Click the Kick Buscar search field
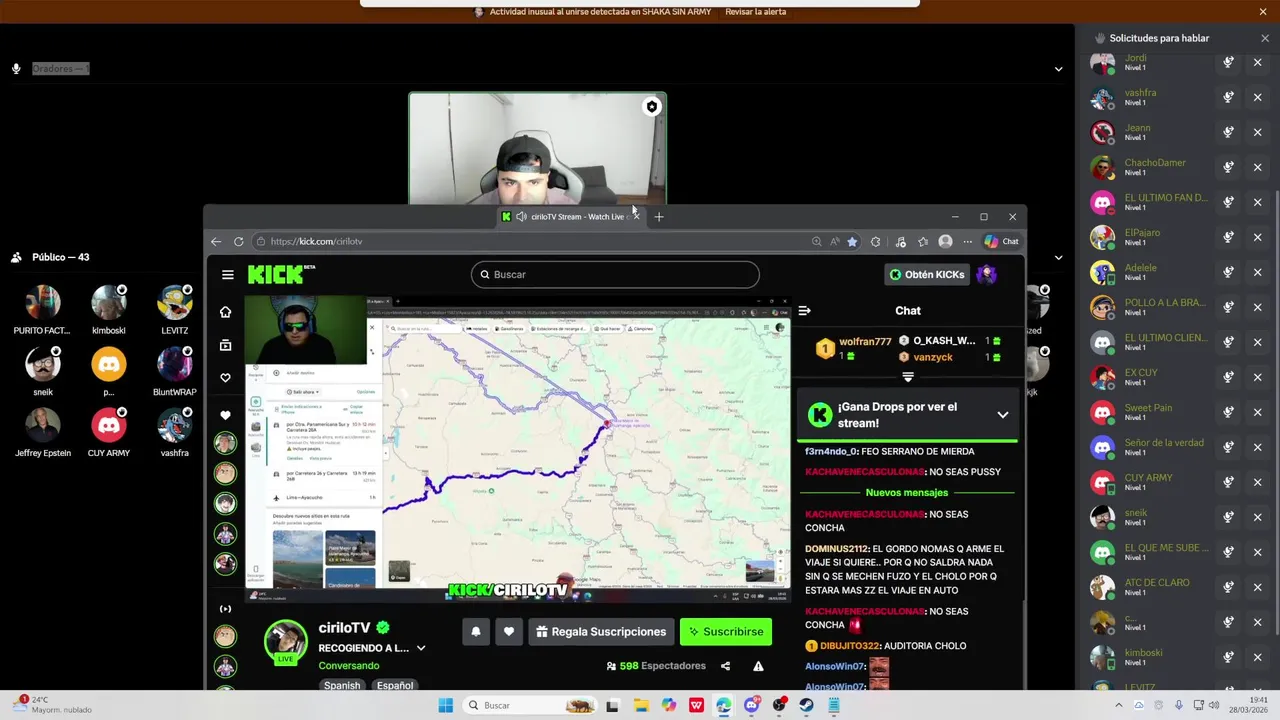The width and height of the screenshot is (1280, 720). point(615,274)
